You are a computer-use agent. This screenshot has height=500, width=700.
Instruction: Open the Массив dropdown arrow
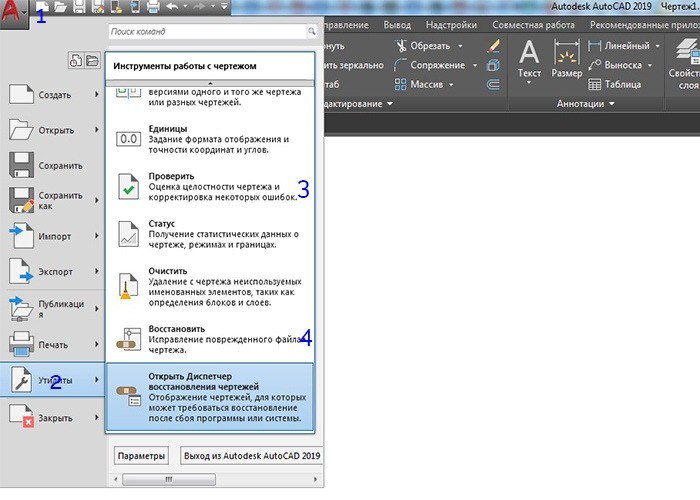(451, 84)
